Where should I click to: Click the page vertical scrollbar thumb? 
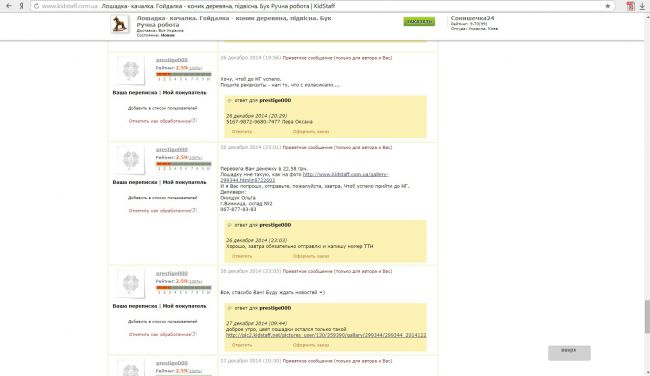point(647,316)
